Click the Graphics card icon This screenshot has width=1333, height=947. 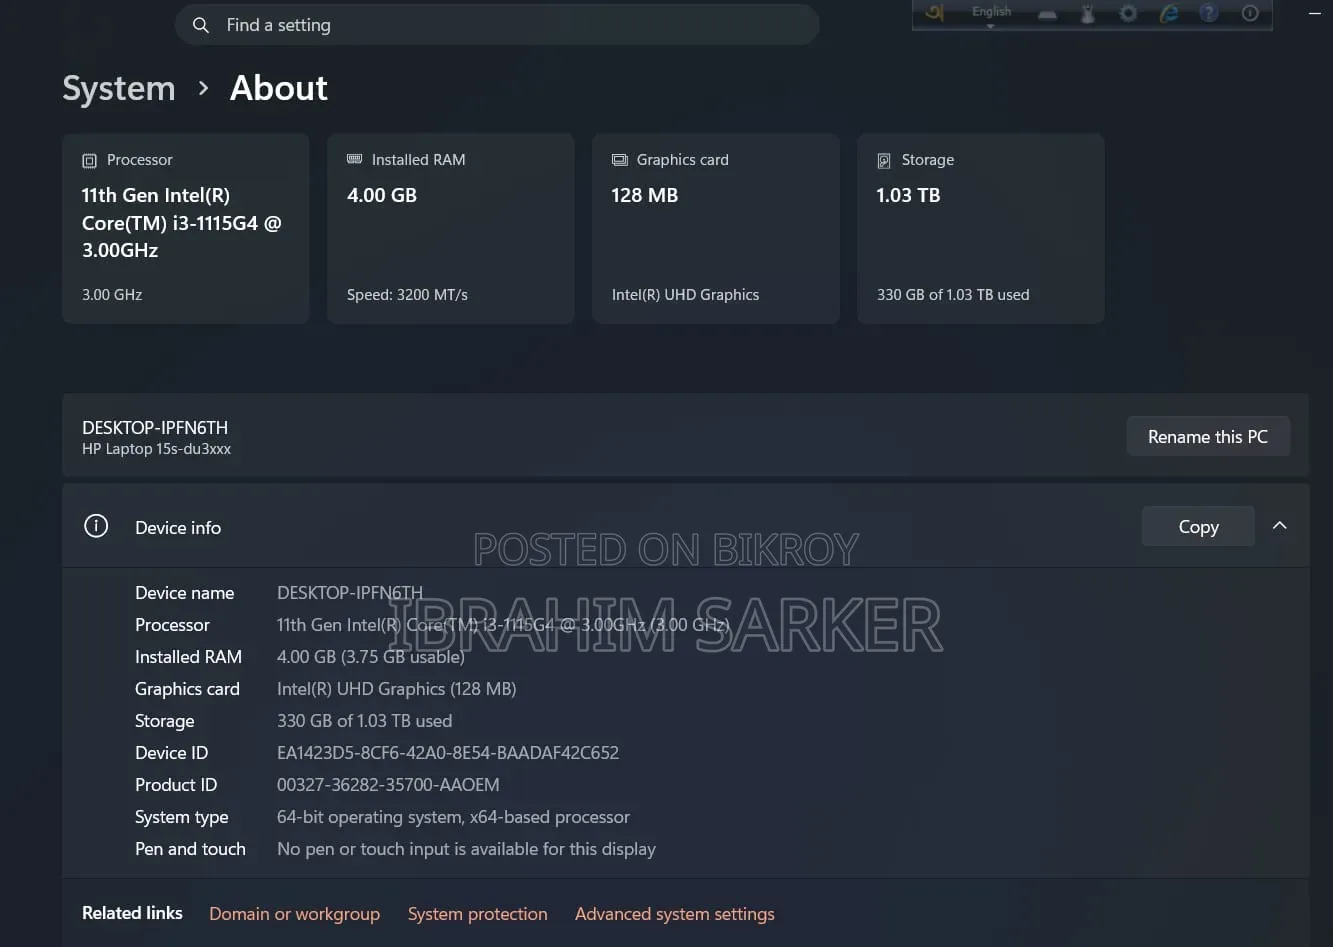point(620,160)
